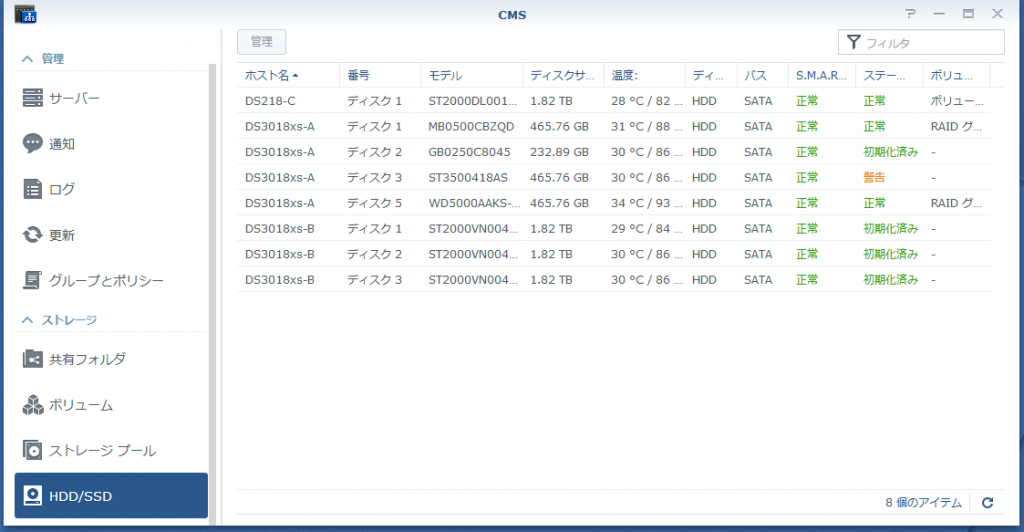The image size is (1024, 532).
Task: Click the 管理 button above the table
Action: (x=261, y=42)
